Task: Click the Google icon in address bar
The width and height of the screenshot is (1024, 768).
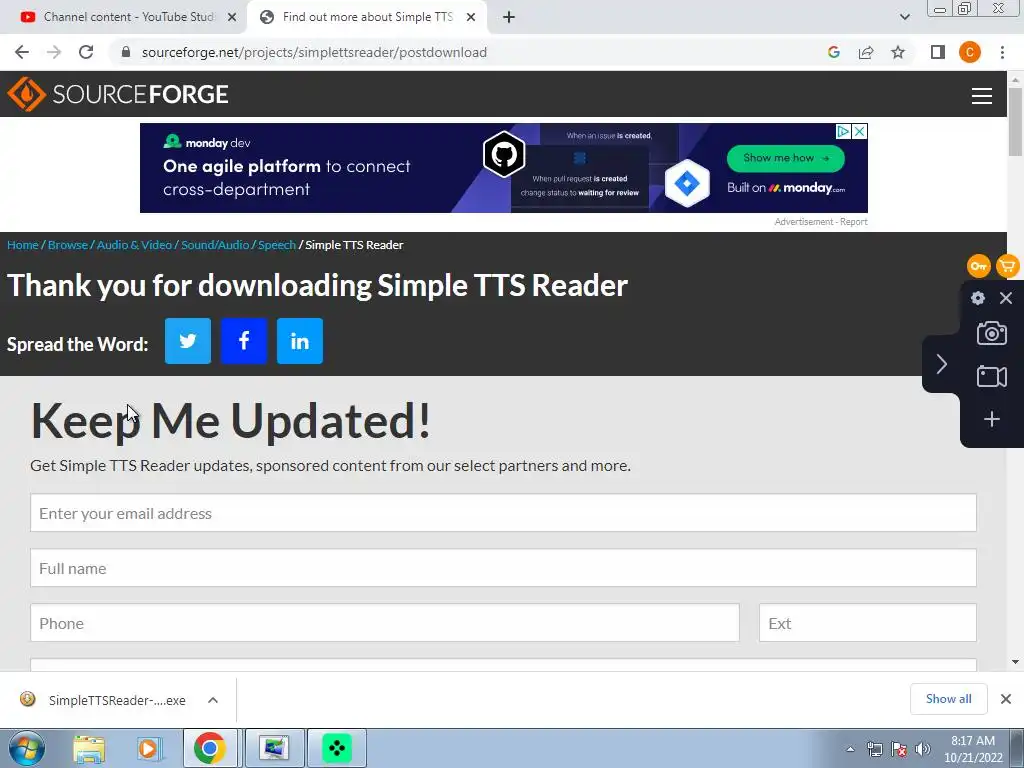Action: coord(833,52)
